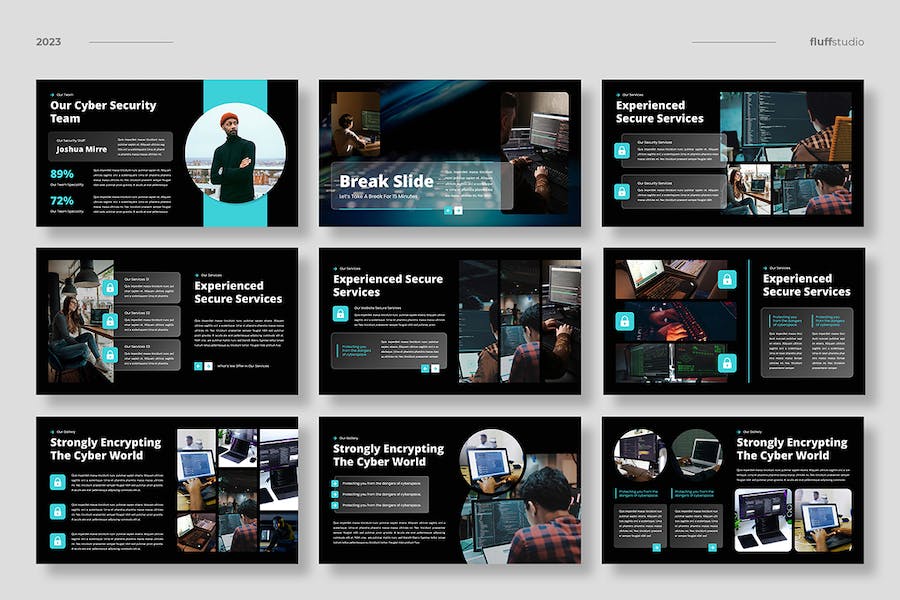The image size is (900, 600).
Task: Click the lock icon on the laptop photo
Action: point(727,280)
